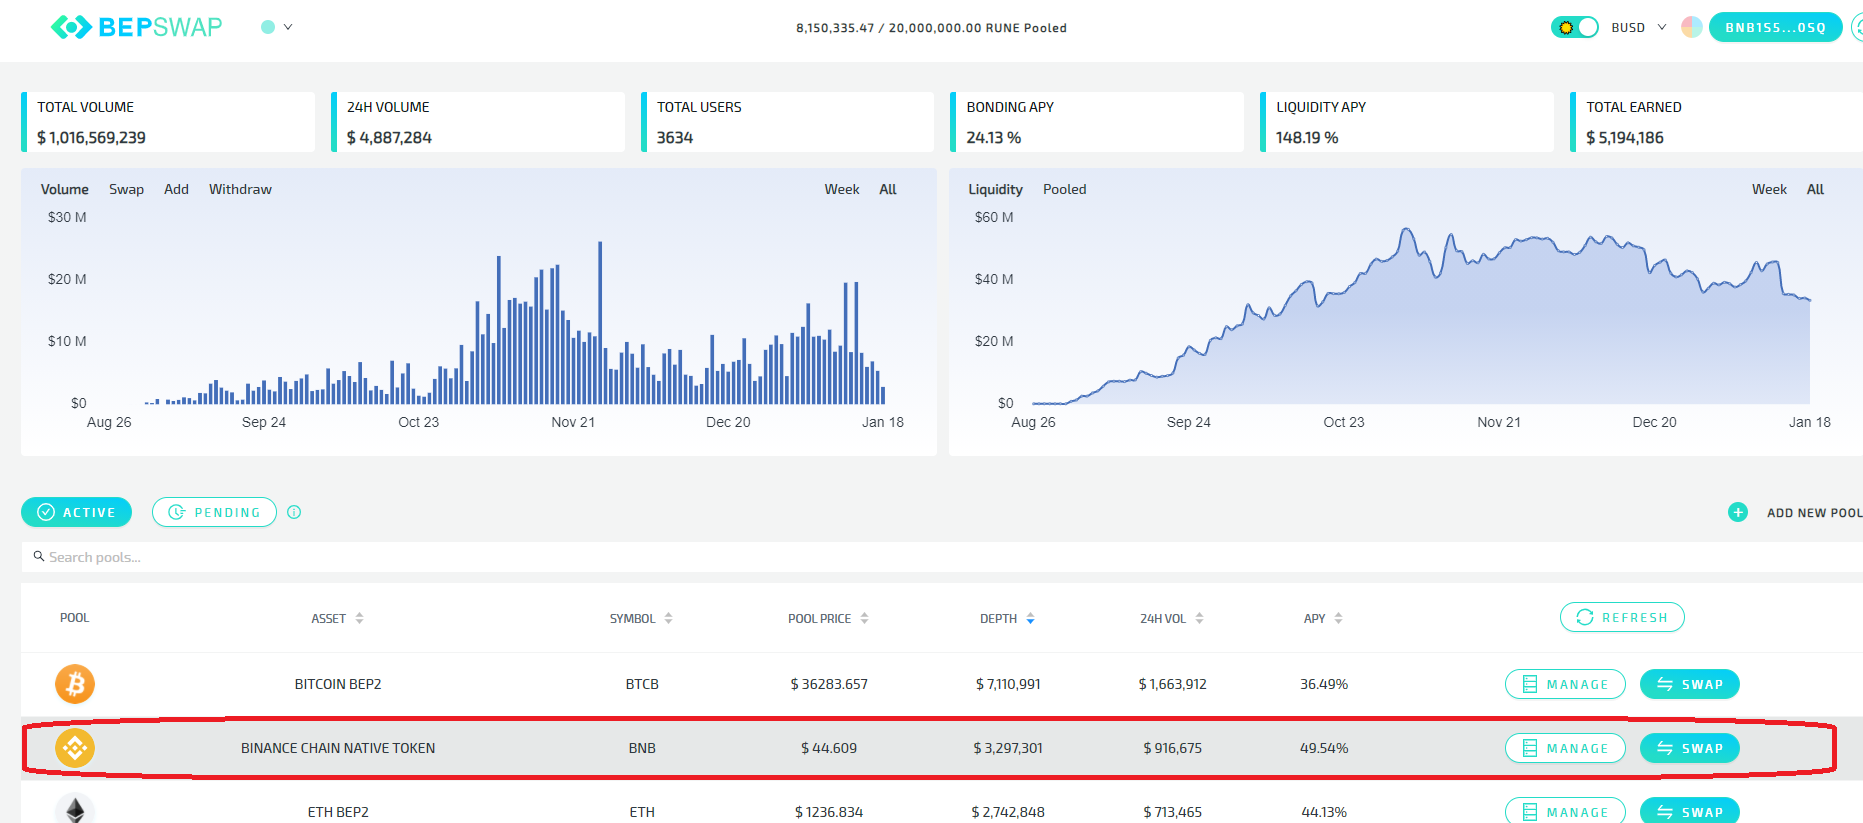Click APY value 36.49%
Viewport: 1863px width, 823px height.
click(1324, 684)
